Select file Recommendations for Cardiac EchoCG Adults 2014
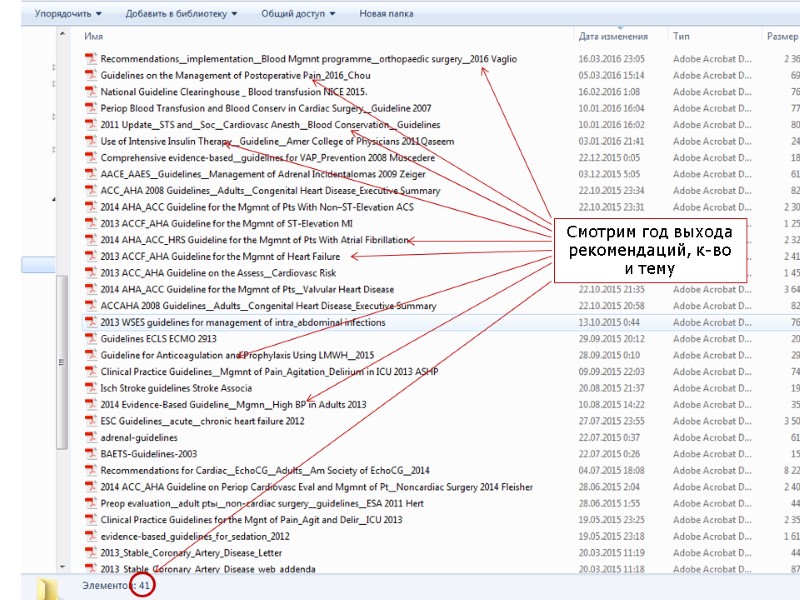The width and height of the screenshot is (800, 600). [265, 470]
